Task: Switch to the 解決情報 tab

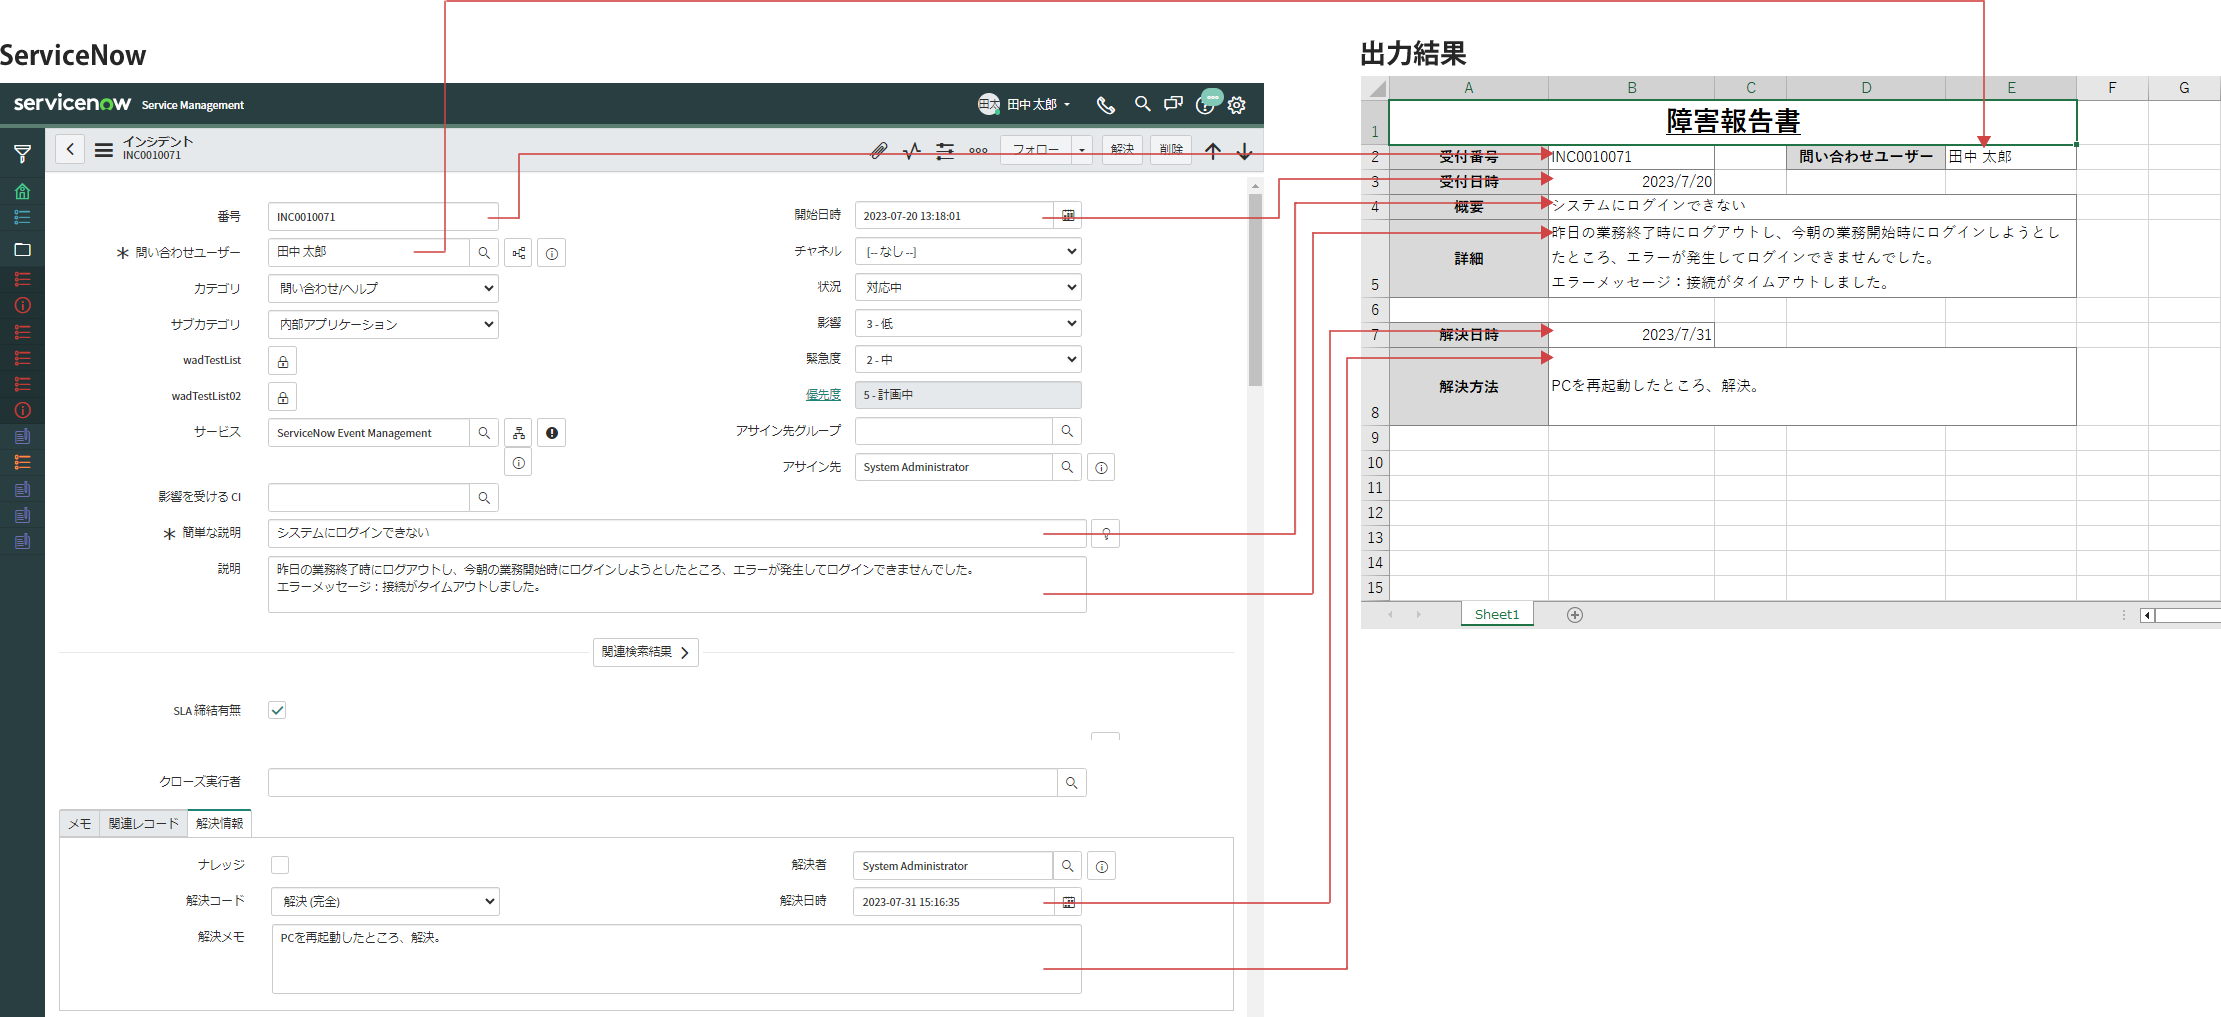Action: (220, 823)
